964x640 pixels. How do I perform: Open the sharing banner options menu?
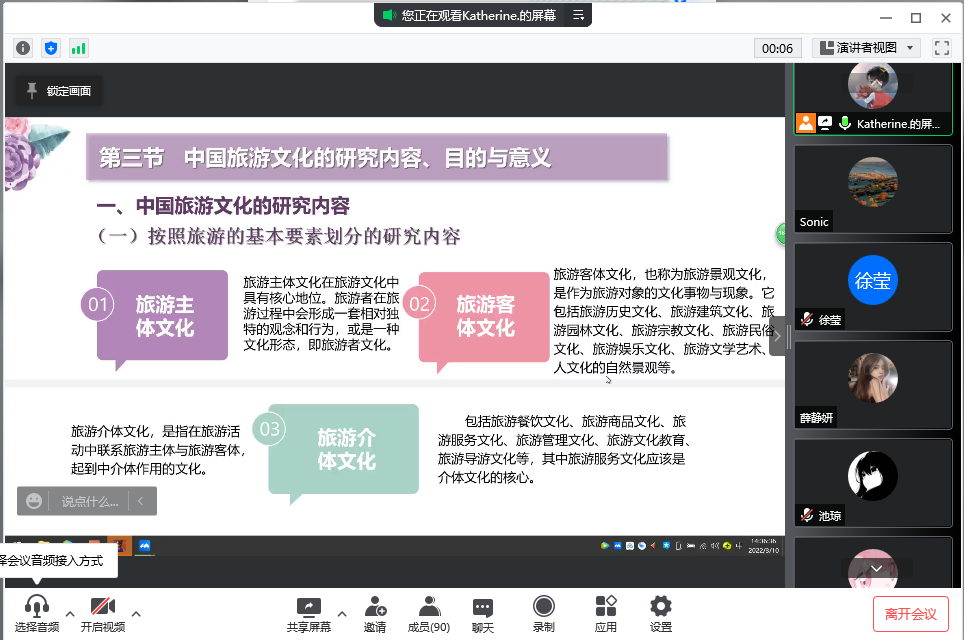(578, 16)
